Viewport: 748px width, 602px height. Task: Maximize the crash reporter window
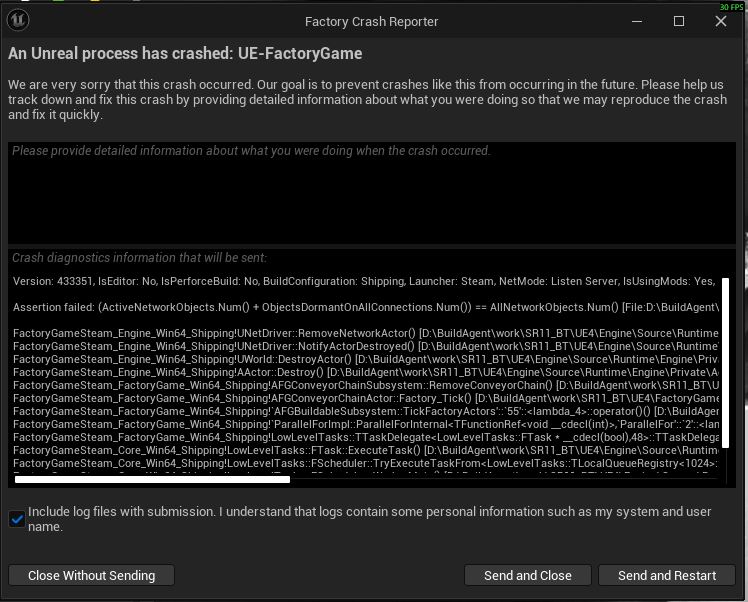coord(679,21)
